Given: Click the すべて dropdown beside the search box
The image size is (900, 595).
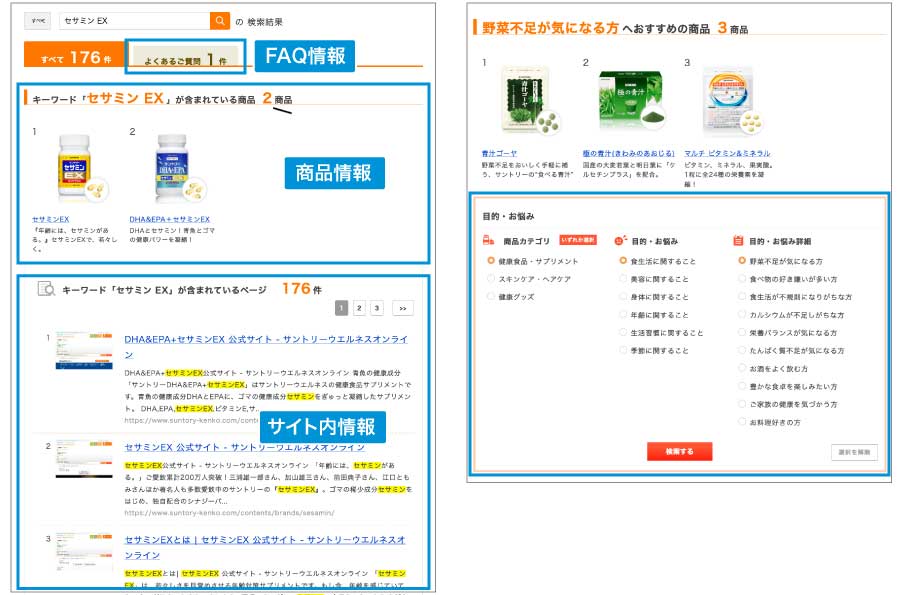Looking at the screenshot, I should pyautogui.click(x=38, y=21).
